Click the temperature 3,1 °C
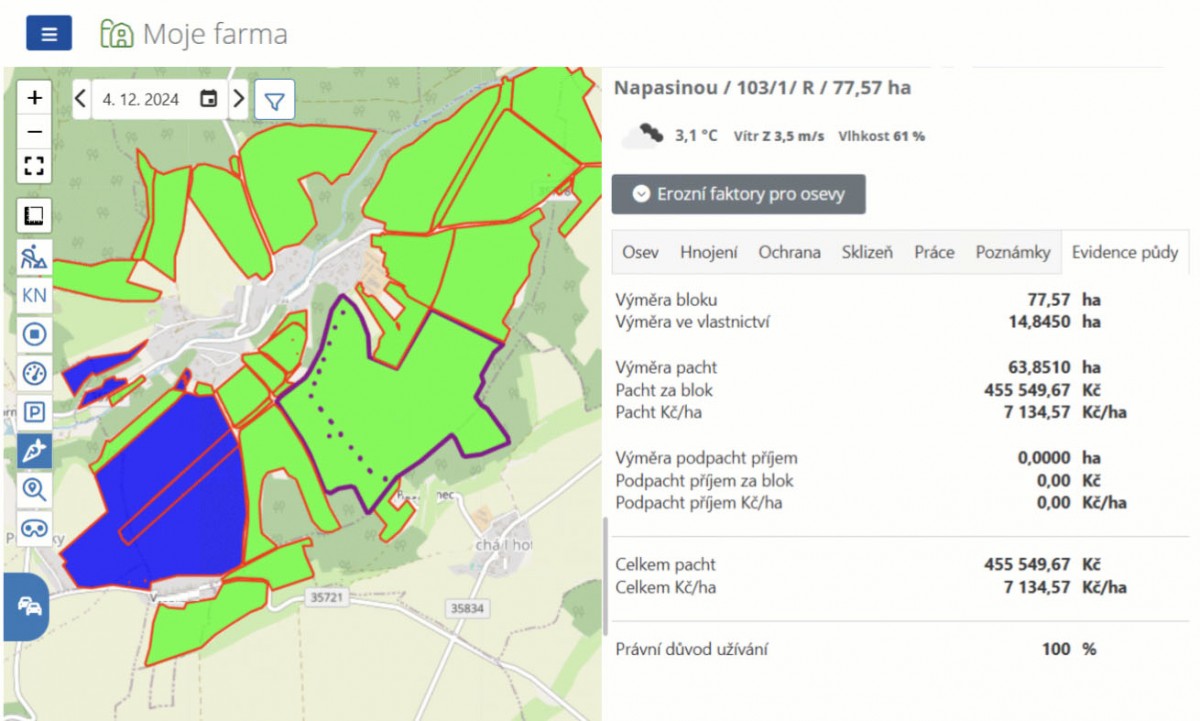Viewport: 1200px width, 721px height. click(x=696, y=135)
